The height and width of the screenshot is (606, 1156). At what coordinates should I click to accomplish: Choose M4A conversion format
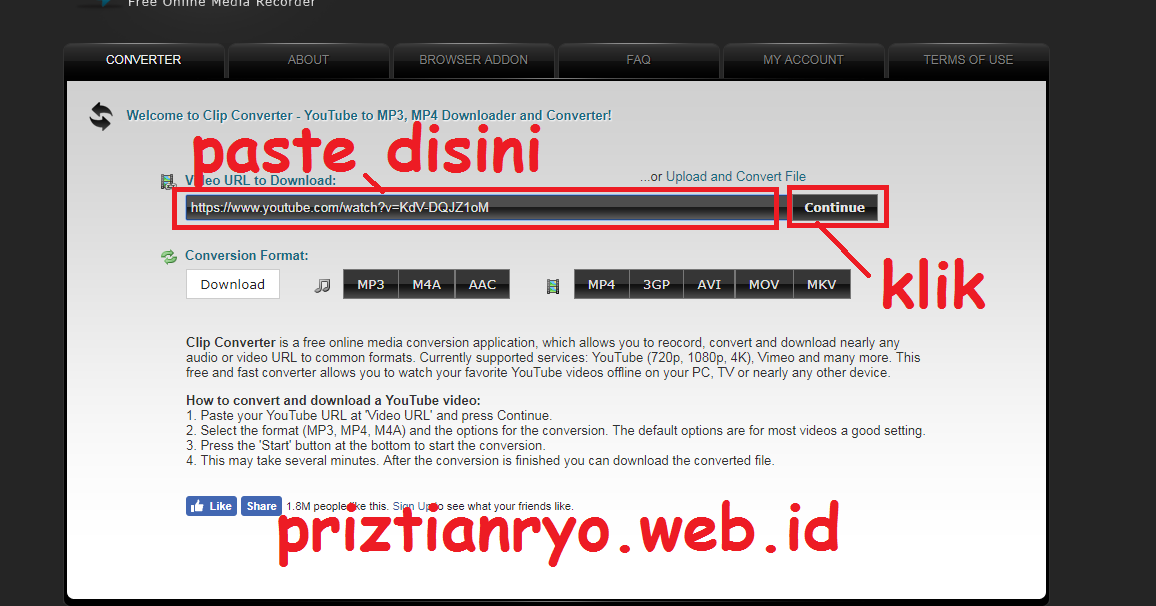[426, 285]
